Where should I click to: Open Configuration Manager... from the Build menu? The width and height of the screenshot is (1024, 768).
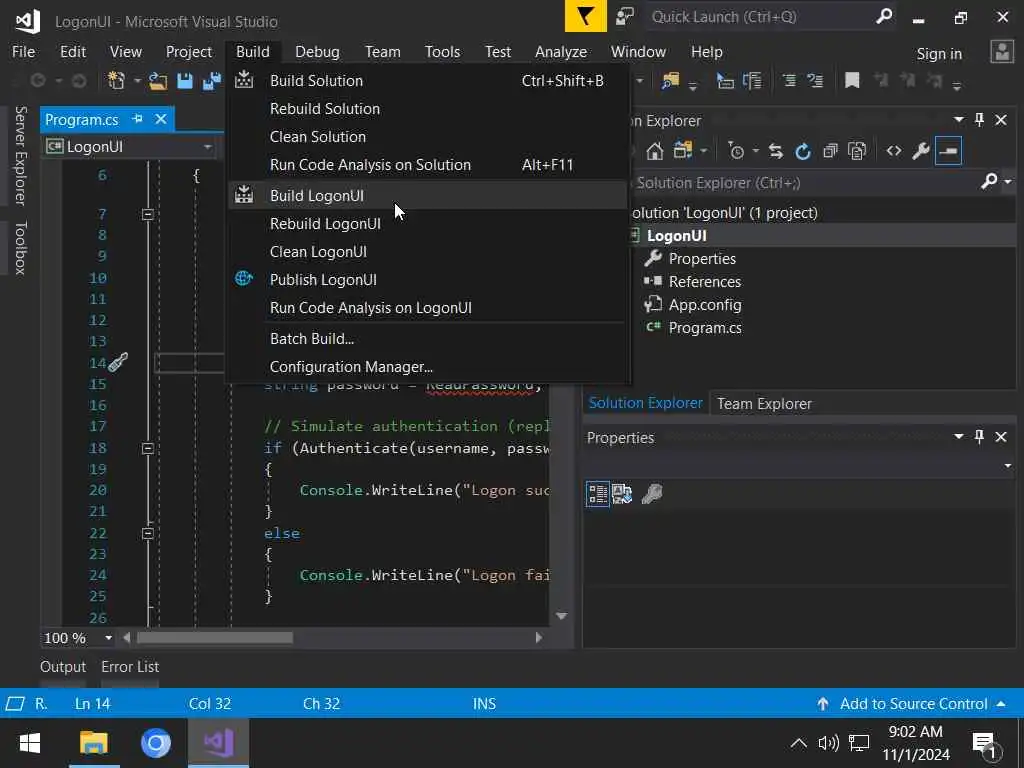tap(428, 367)
